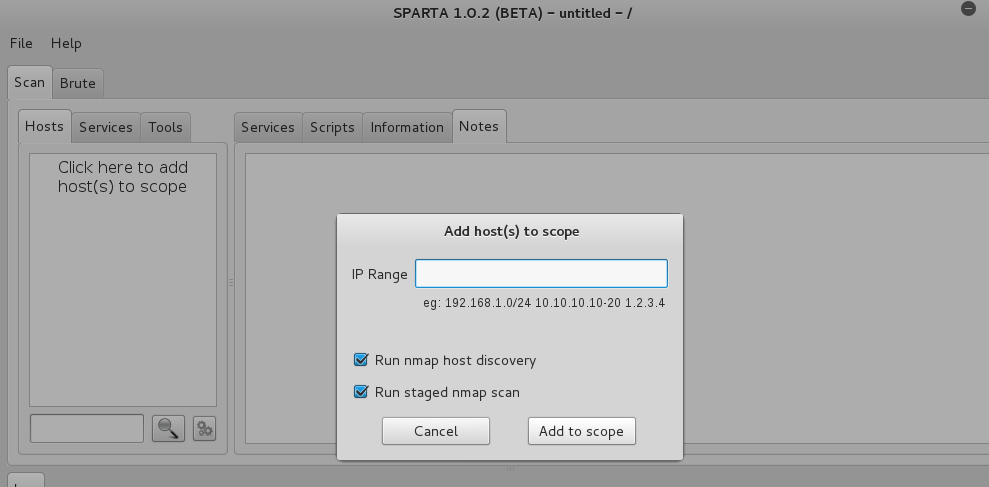Open the Help menu

tap(66, 44)
